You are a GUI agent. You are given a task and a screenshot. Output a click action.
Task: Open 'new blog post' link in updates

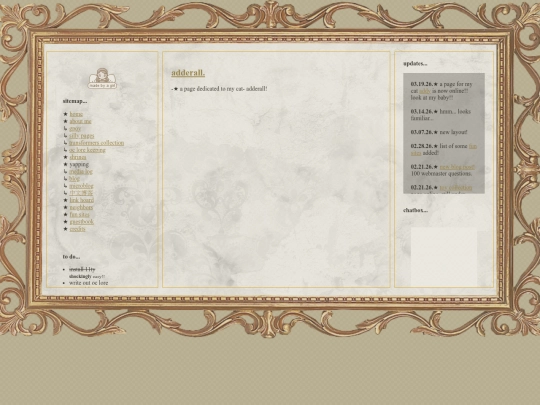tap(457, 167)
